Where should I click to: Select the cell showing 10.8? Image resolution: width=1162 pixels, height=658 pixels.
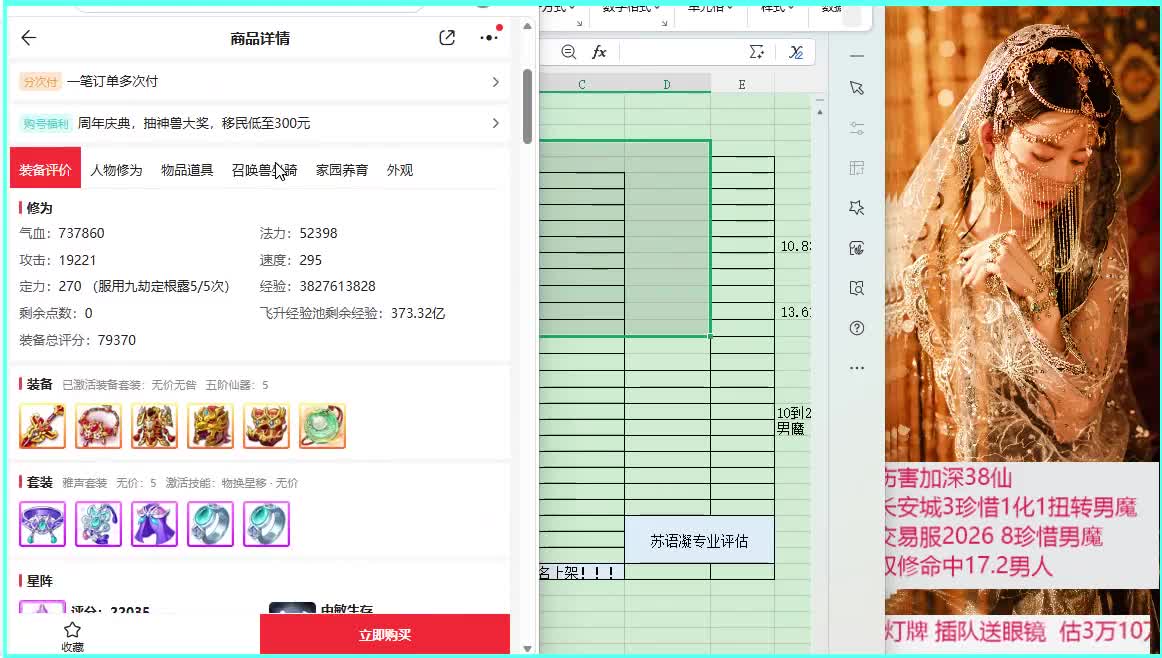(x=794, y=246)
